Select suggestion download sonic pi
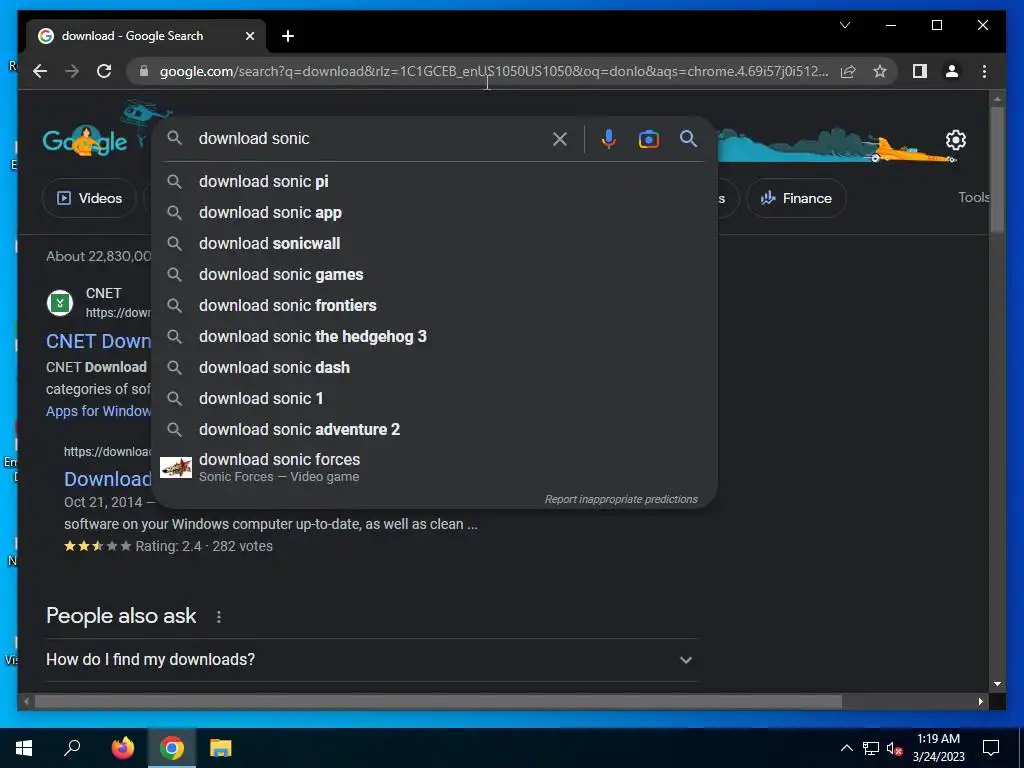 click(x=434, y=182)
